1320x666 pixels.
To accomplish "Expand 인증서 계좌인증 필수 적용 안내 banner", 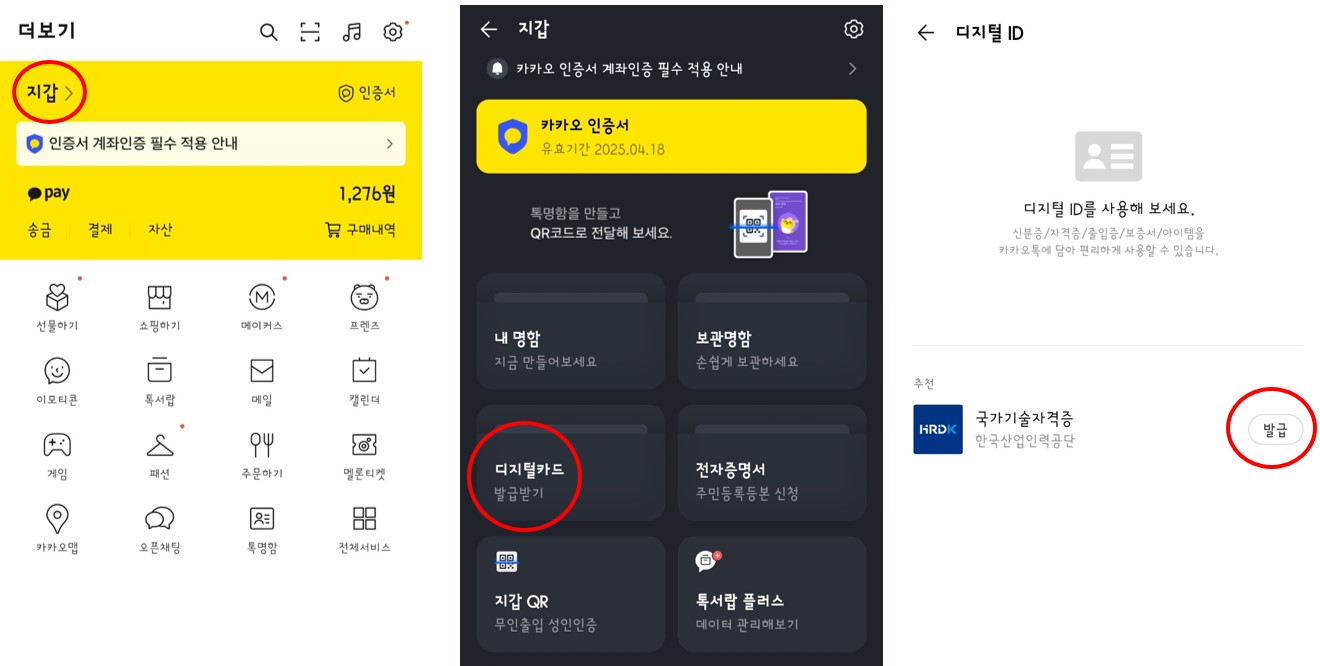I will (x=211, y=144).
